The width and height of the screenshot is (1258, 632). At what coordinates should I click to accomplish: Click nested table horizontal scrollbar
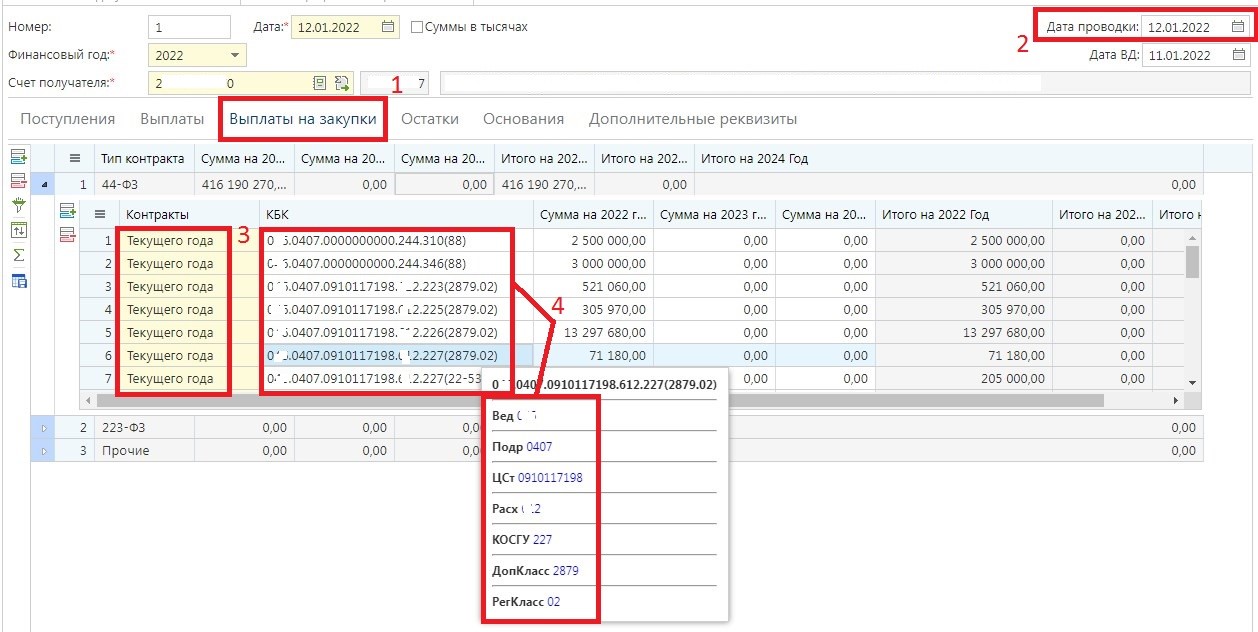[x=602, y=400]
